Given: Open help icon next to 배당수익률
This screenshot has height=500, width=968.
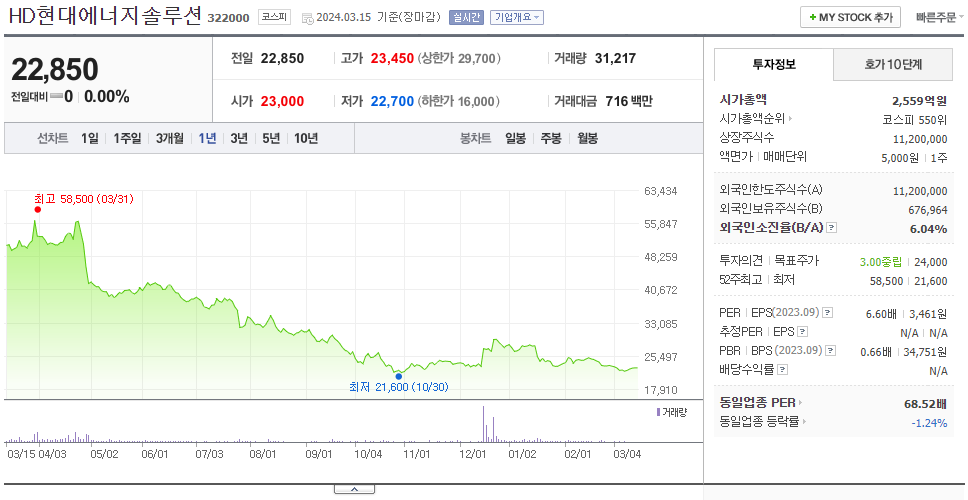Looking at the screenshot, I should (x=782, y=370).
